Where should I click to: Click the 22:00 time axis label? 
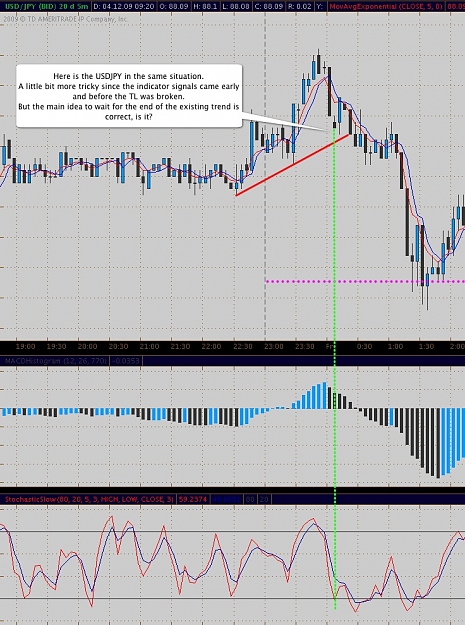pyautogui.click(x=211, y=346)
